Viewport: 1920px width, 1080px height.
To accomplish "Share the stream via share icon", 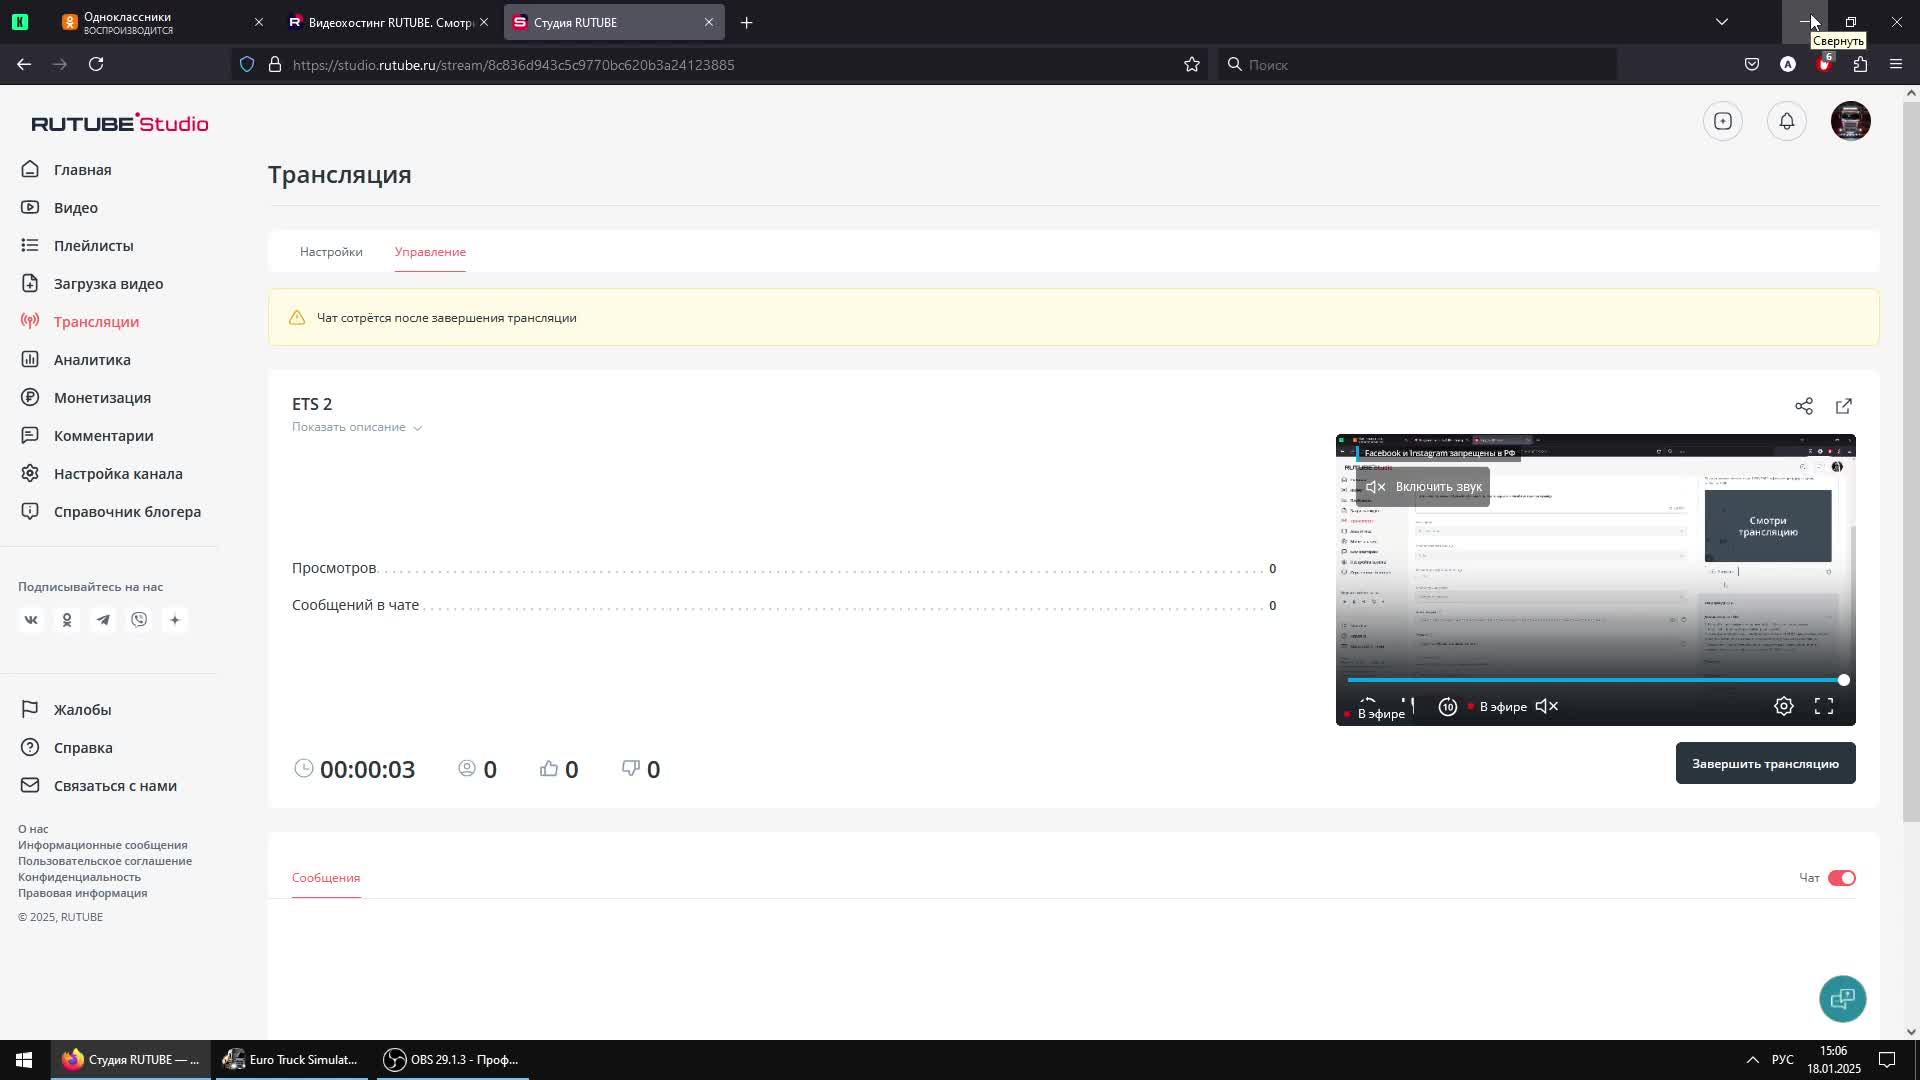I will coord(1804,406).
